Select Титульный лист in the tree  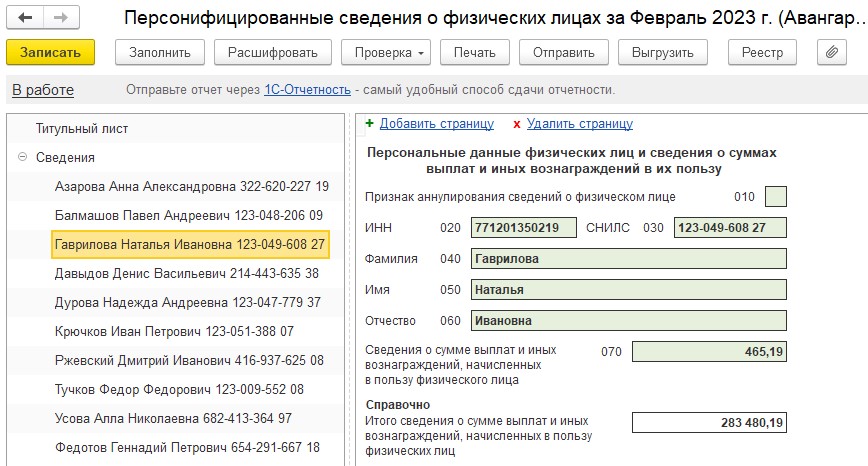click(82, 128)
